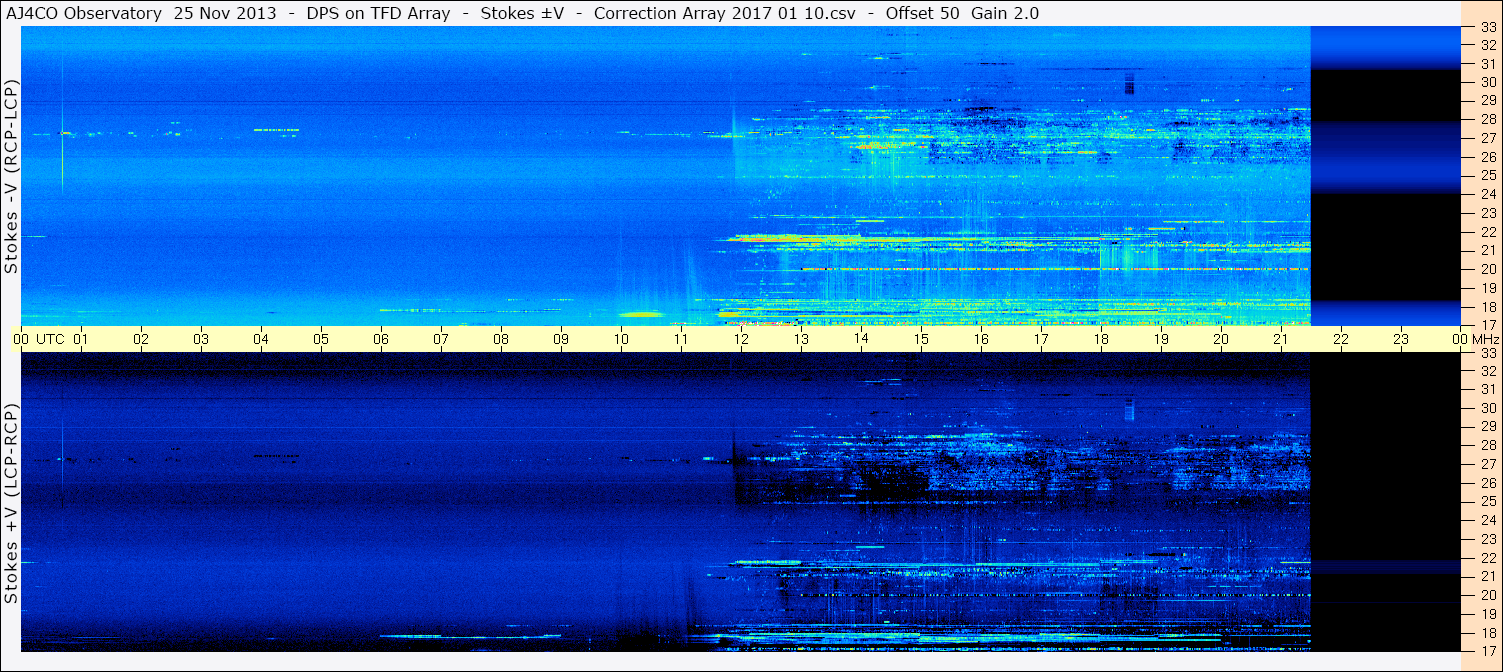Click the small black block near 30 MHz in upper panel
Screen dimensions: 1503x672
pos(1130,84)
